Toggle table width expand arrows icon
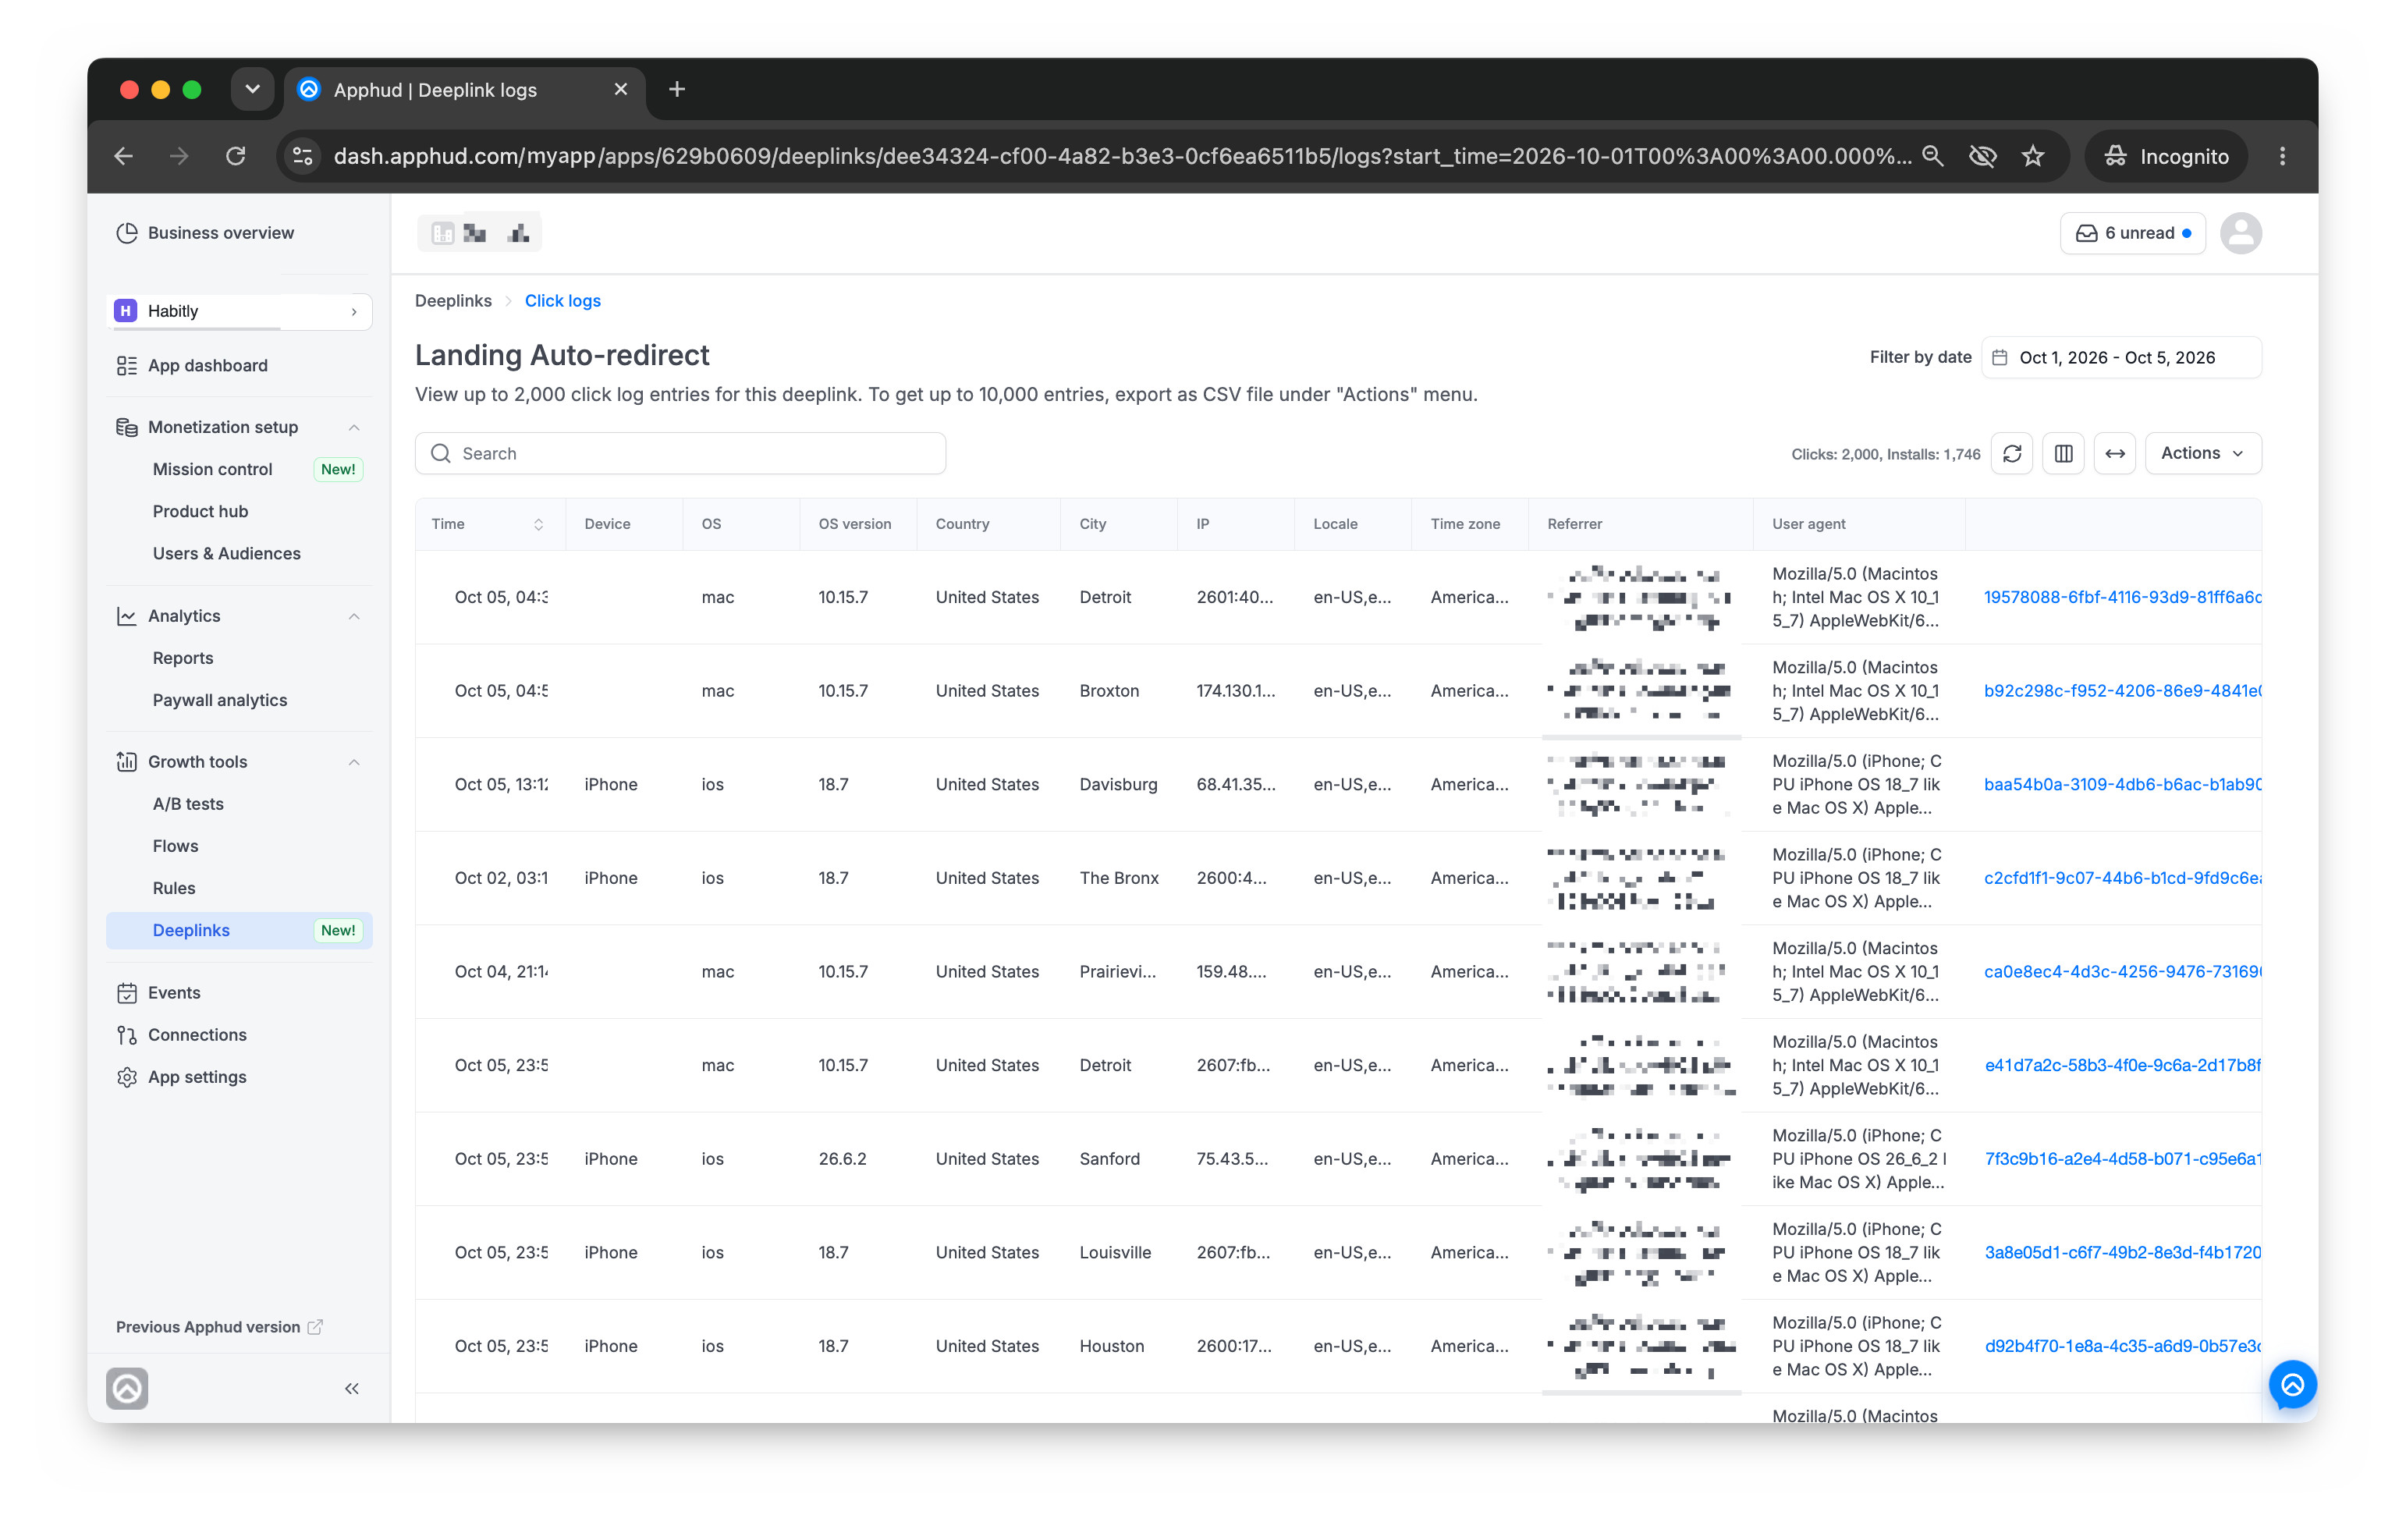 pyautogui.click(x=2114, y=453)
